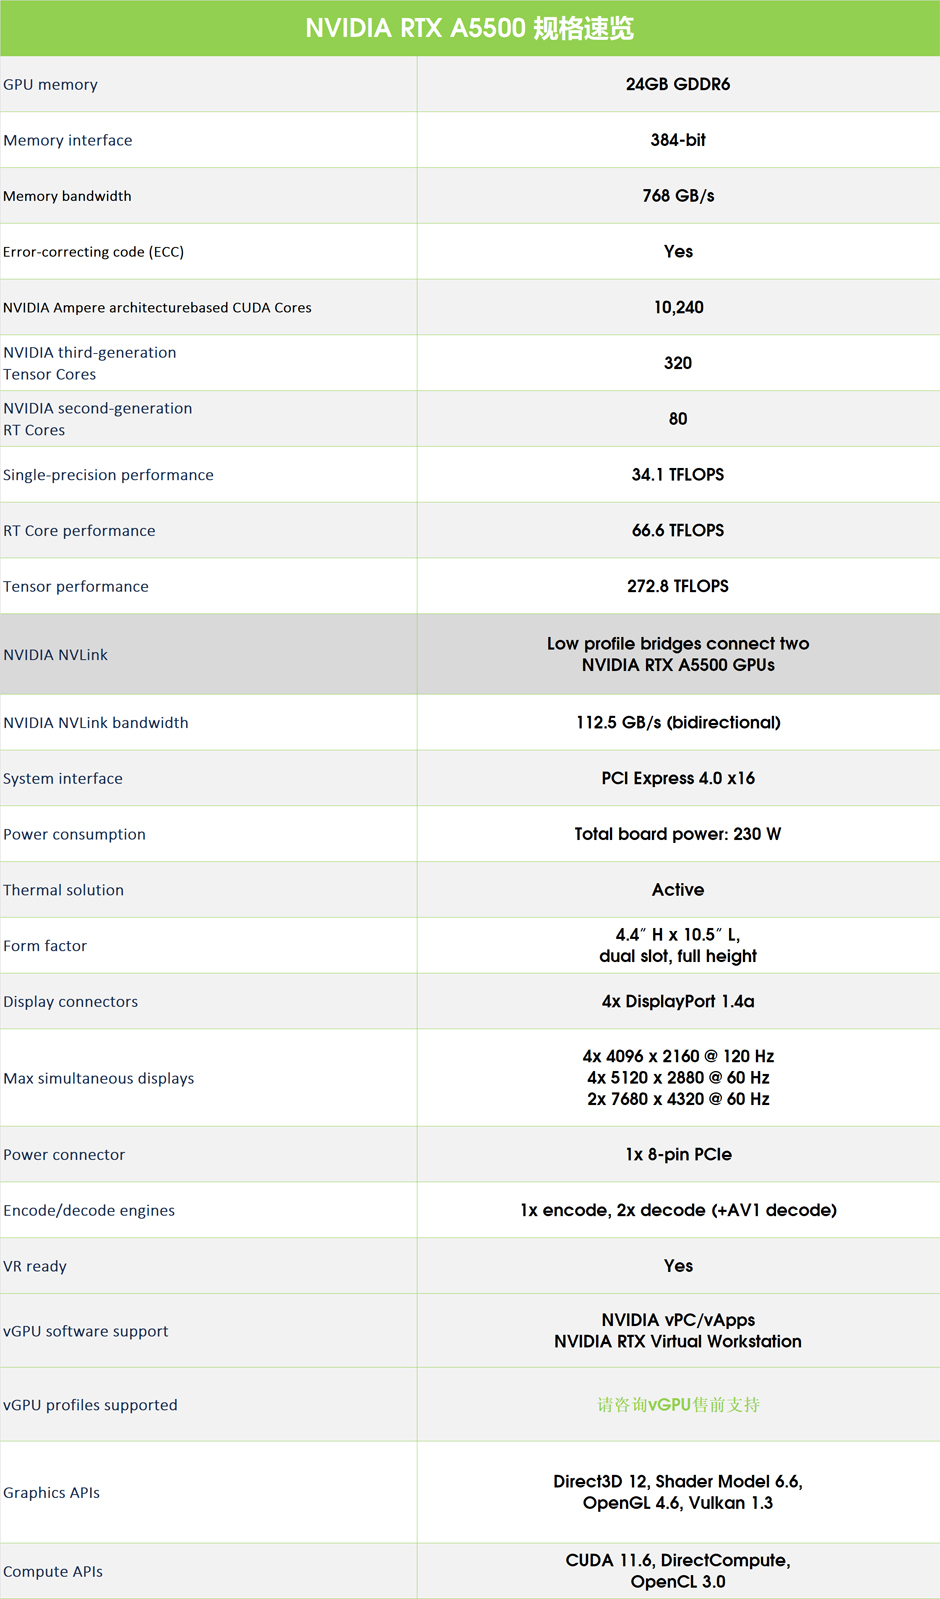Select the third-generation Tensor Cores label
Screen dimensions: 940x1599
pos(89,363)
